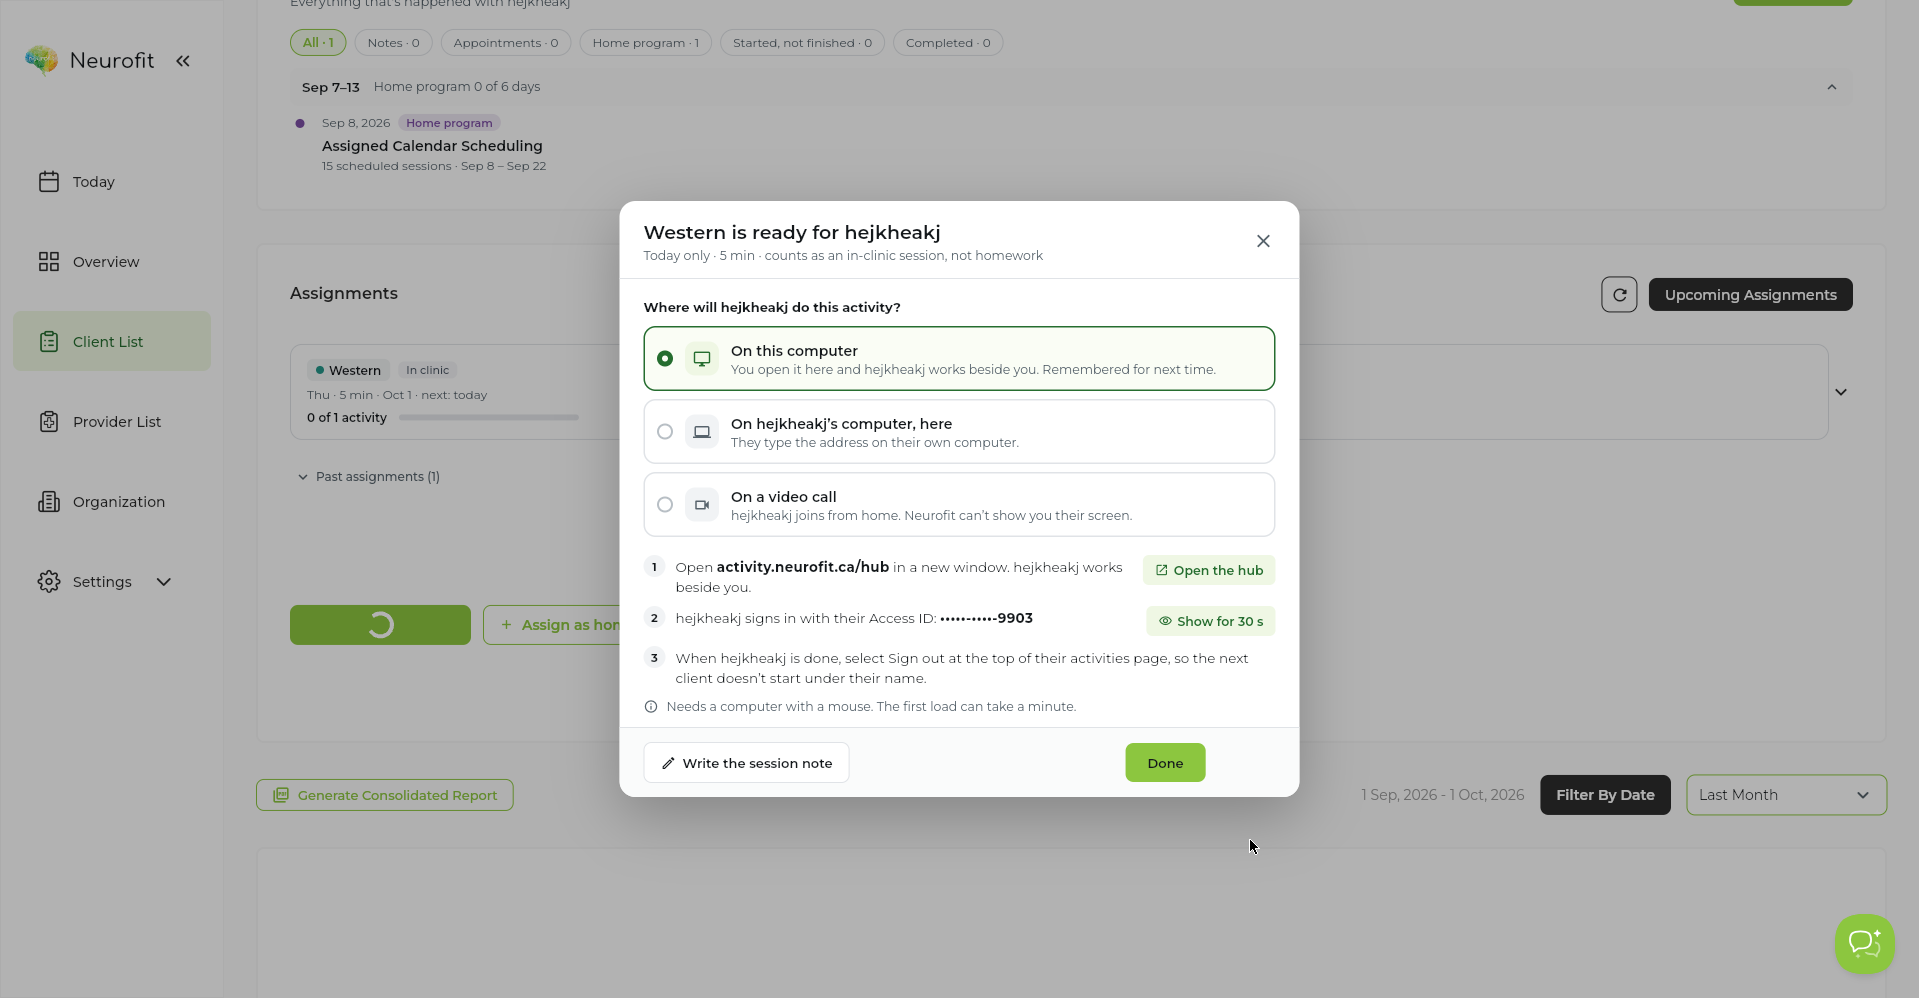This screenshot has height=998, width=1919.
Task: Click the info icon near mouse note
Action: 651,706
